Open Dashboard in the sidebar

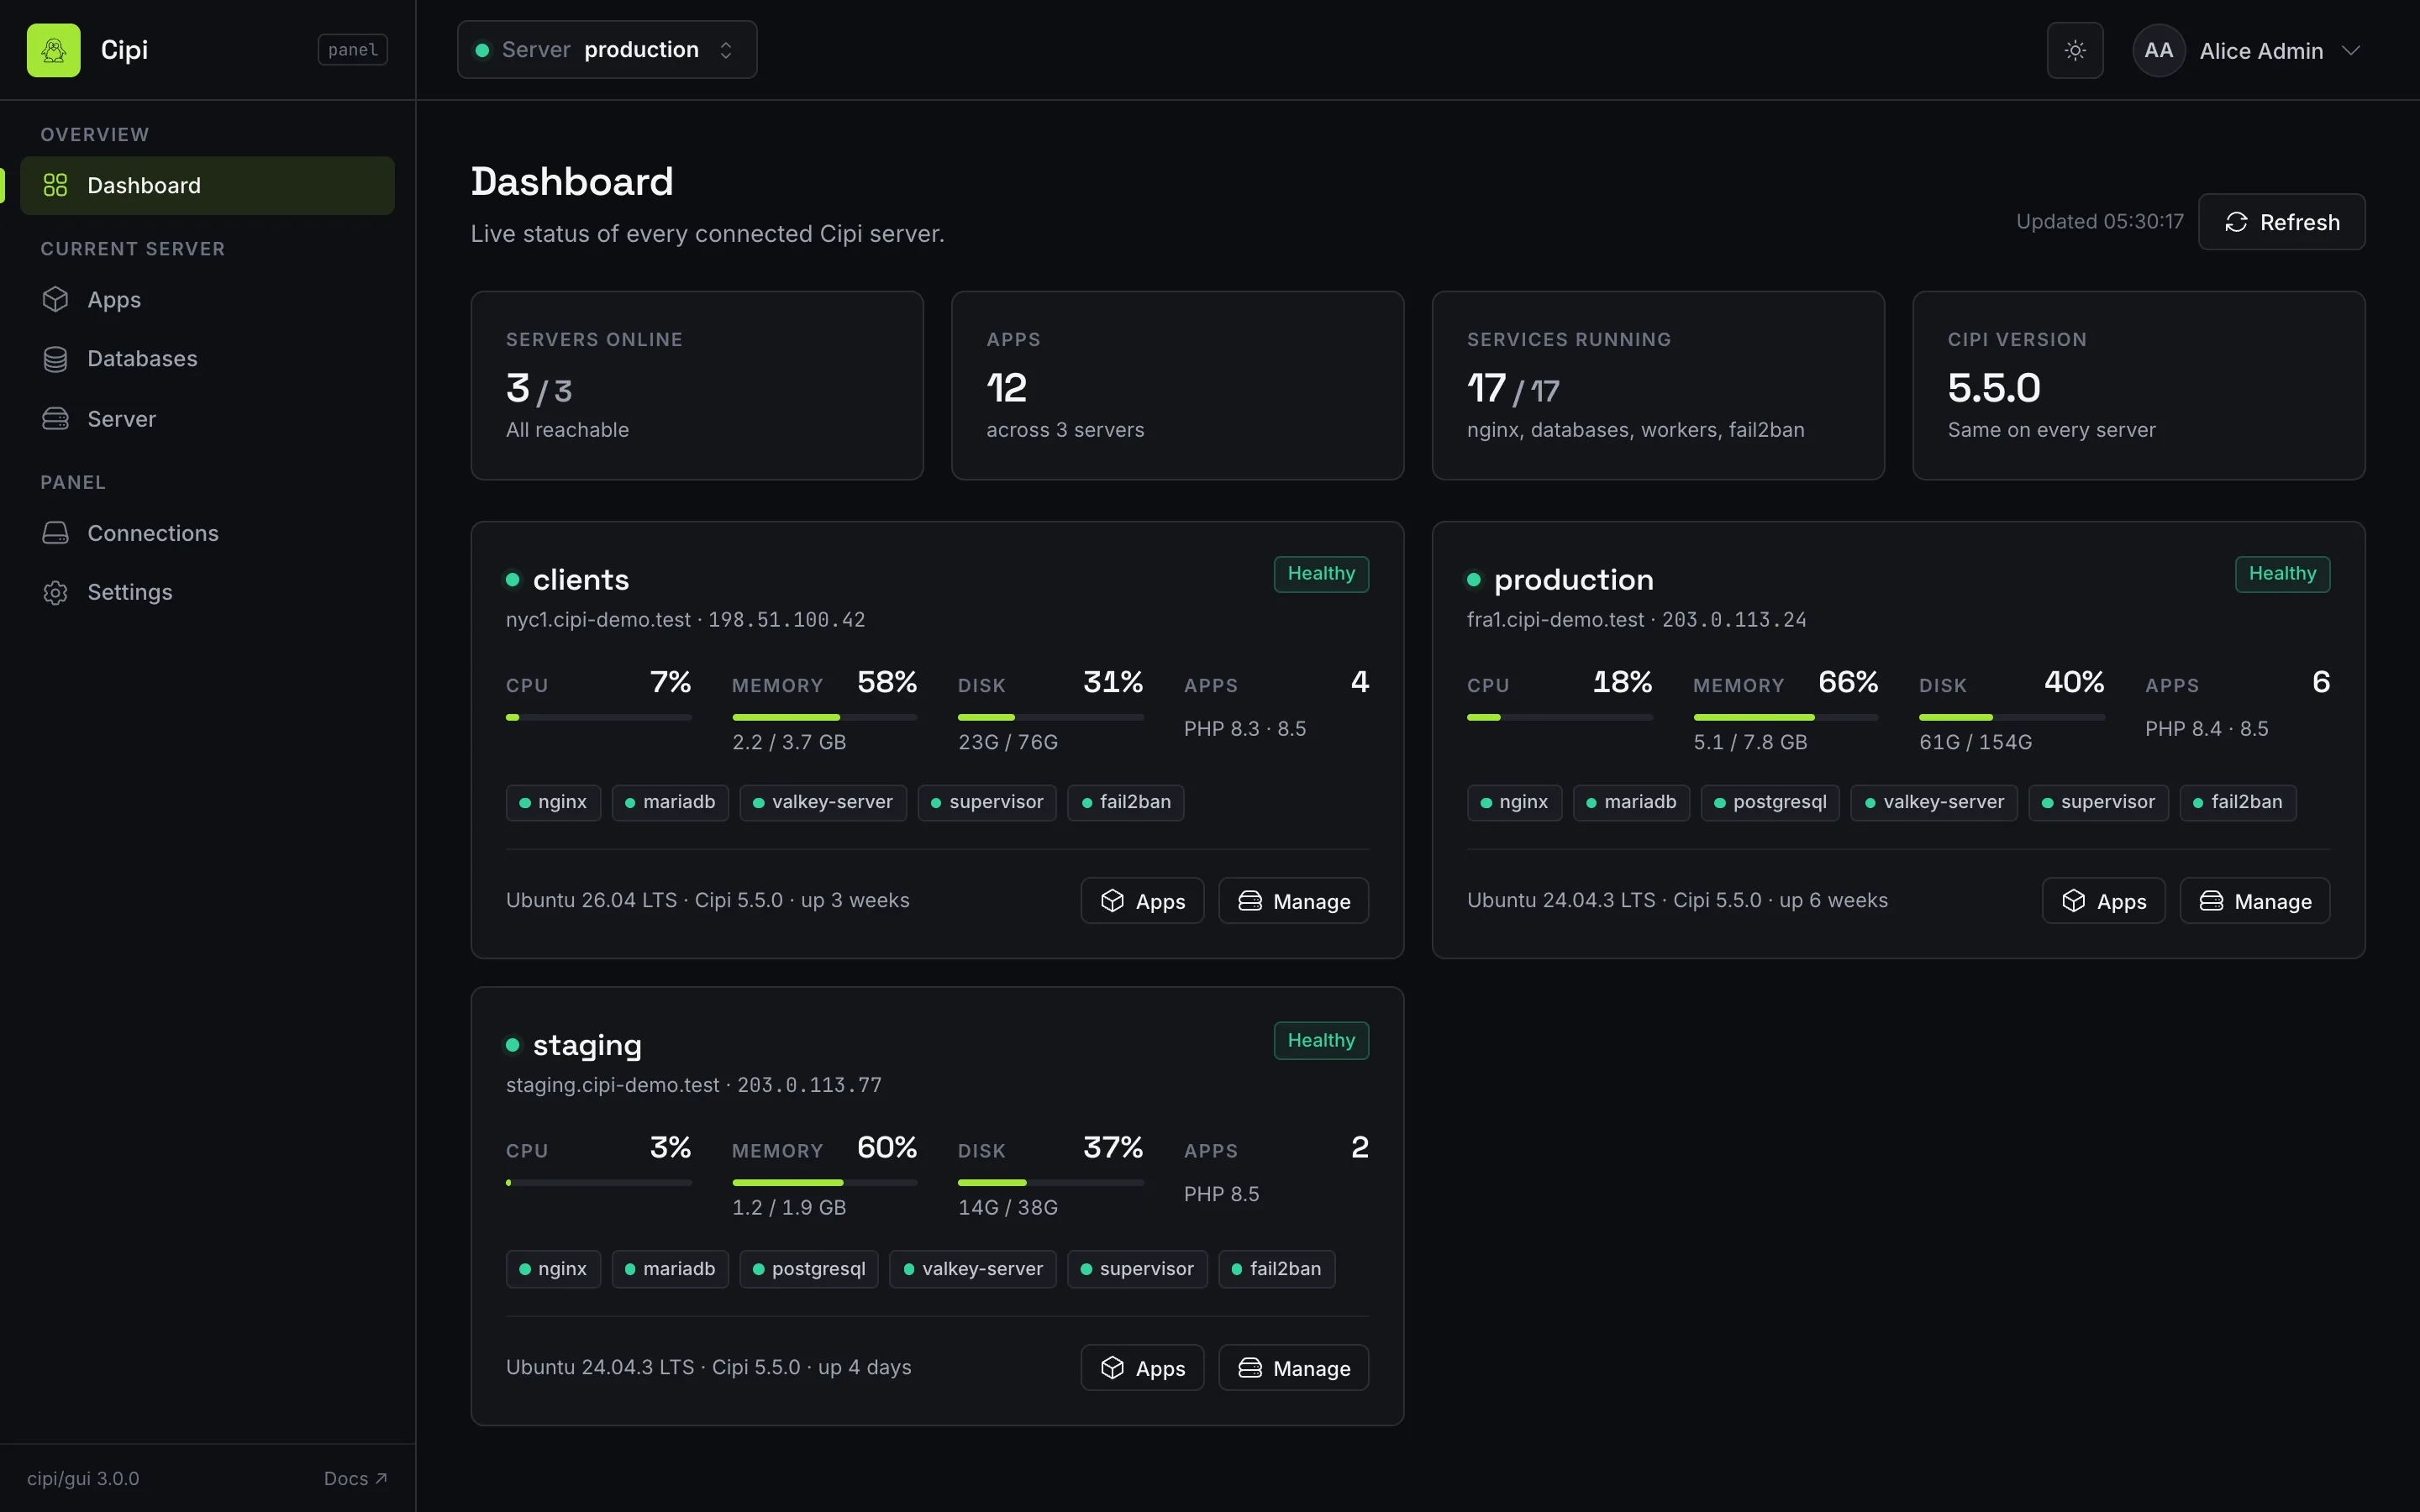(207, 185)
